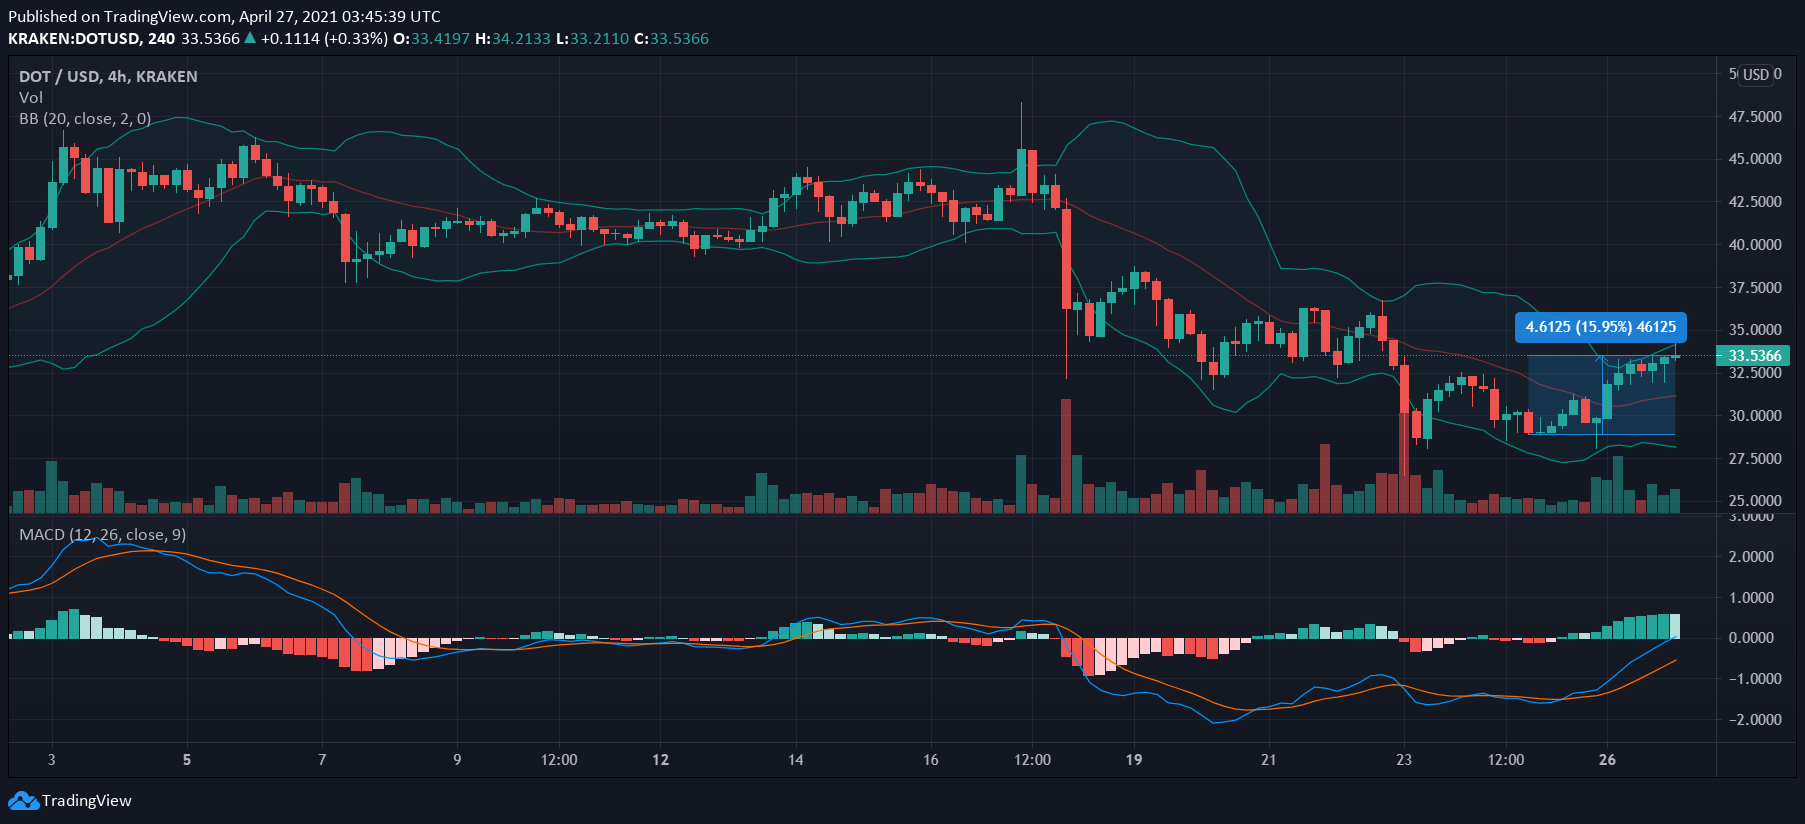Screen dimensions: 1805x824
Task: Click the 30.0000 price axis label
Action: [1755, 415]
